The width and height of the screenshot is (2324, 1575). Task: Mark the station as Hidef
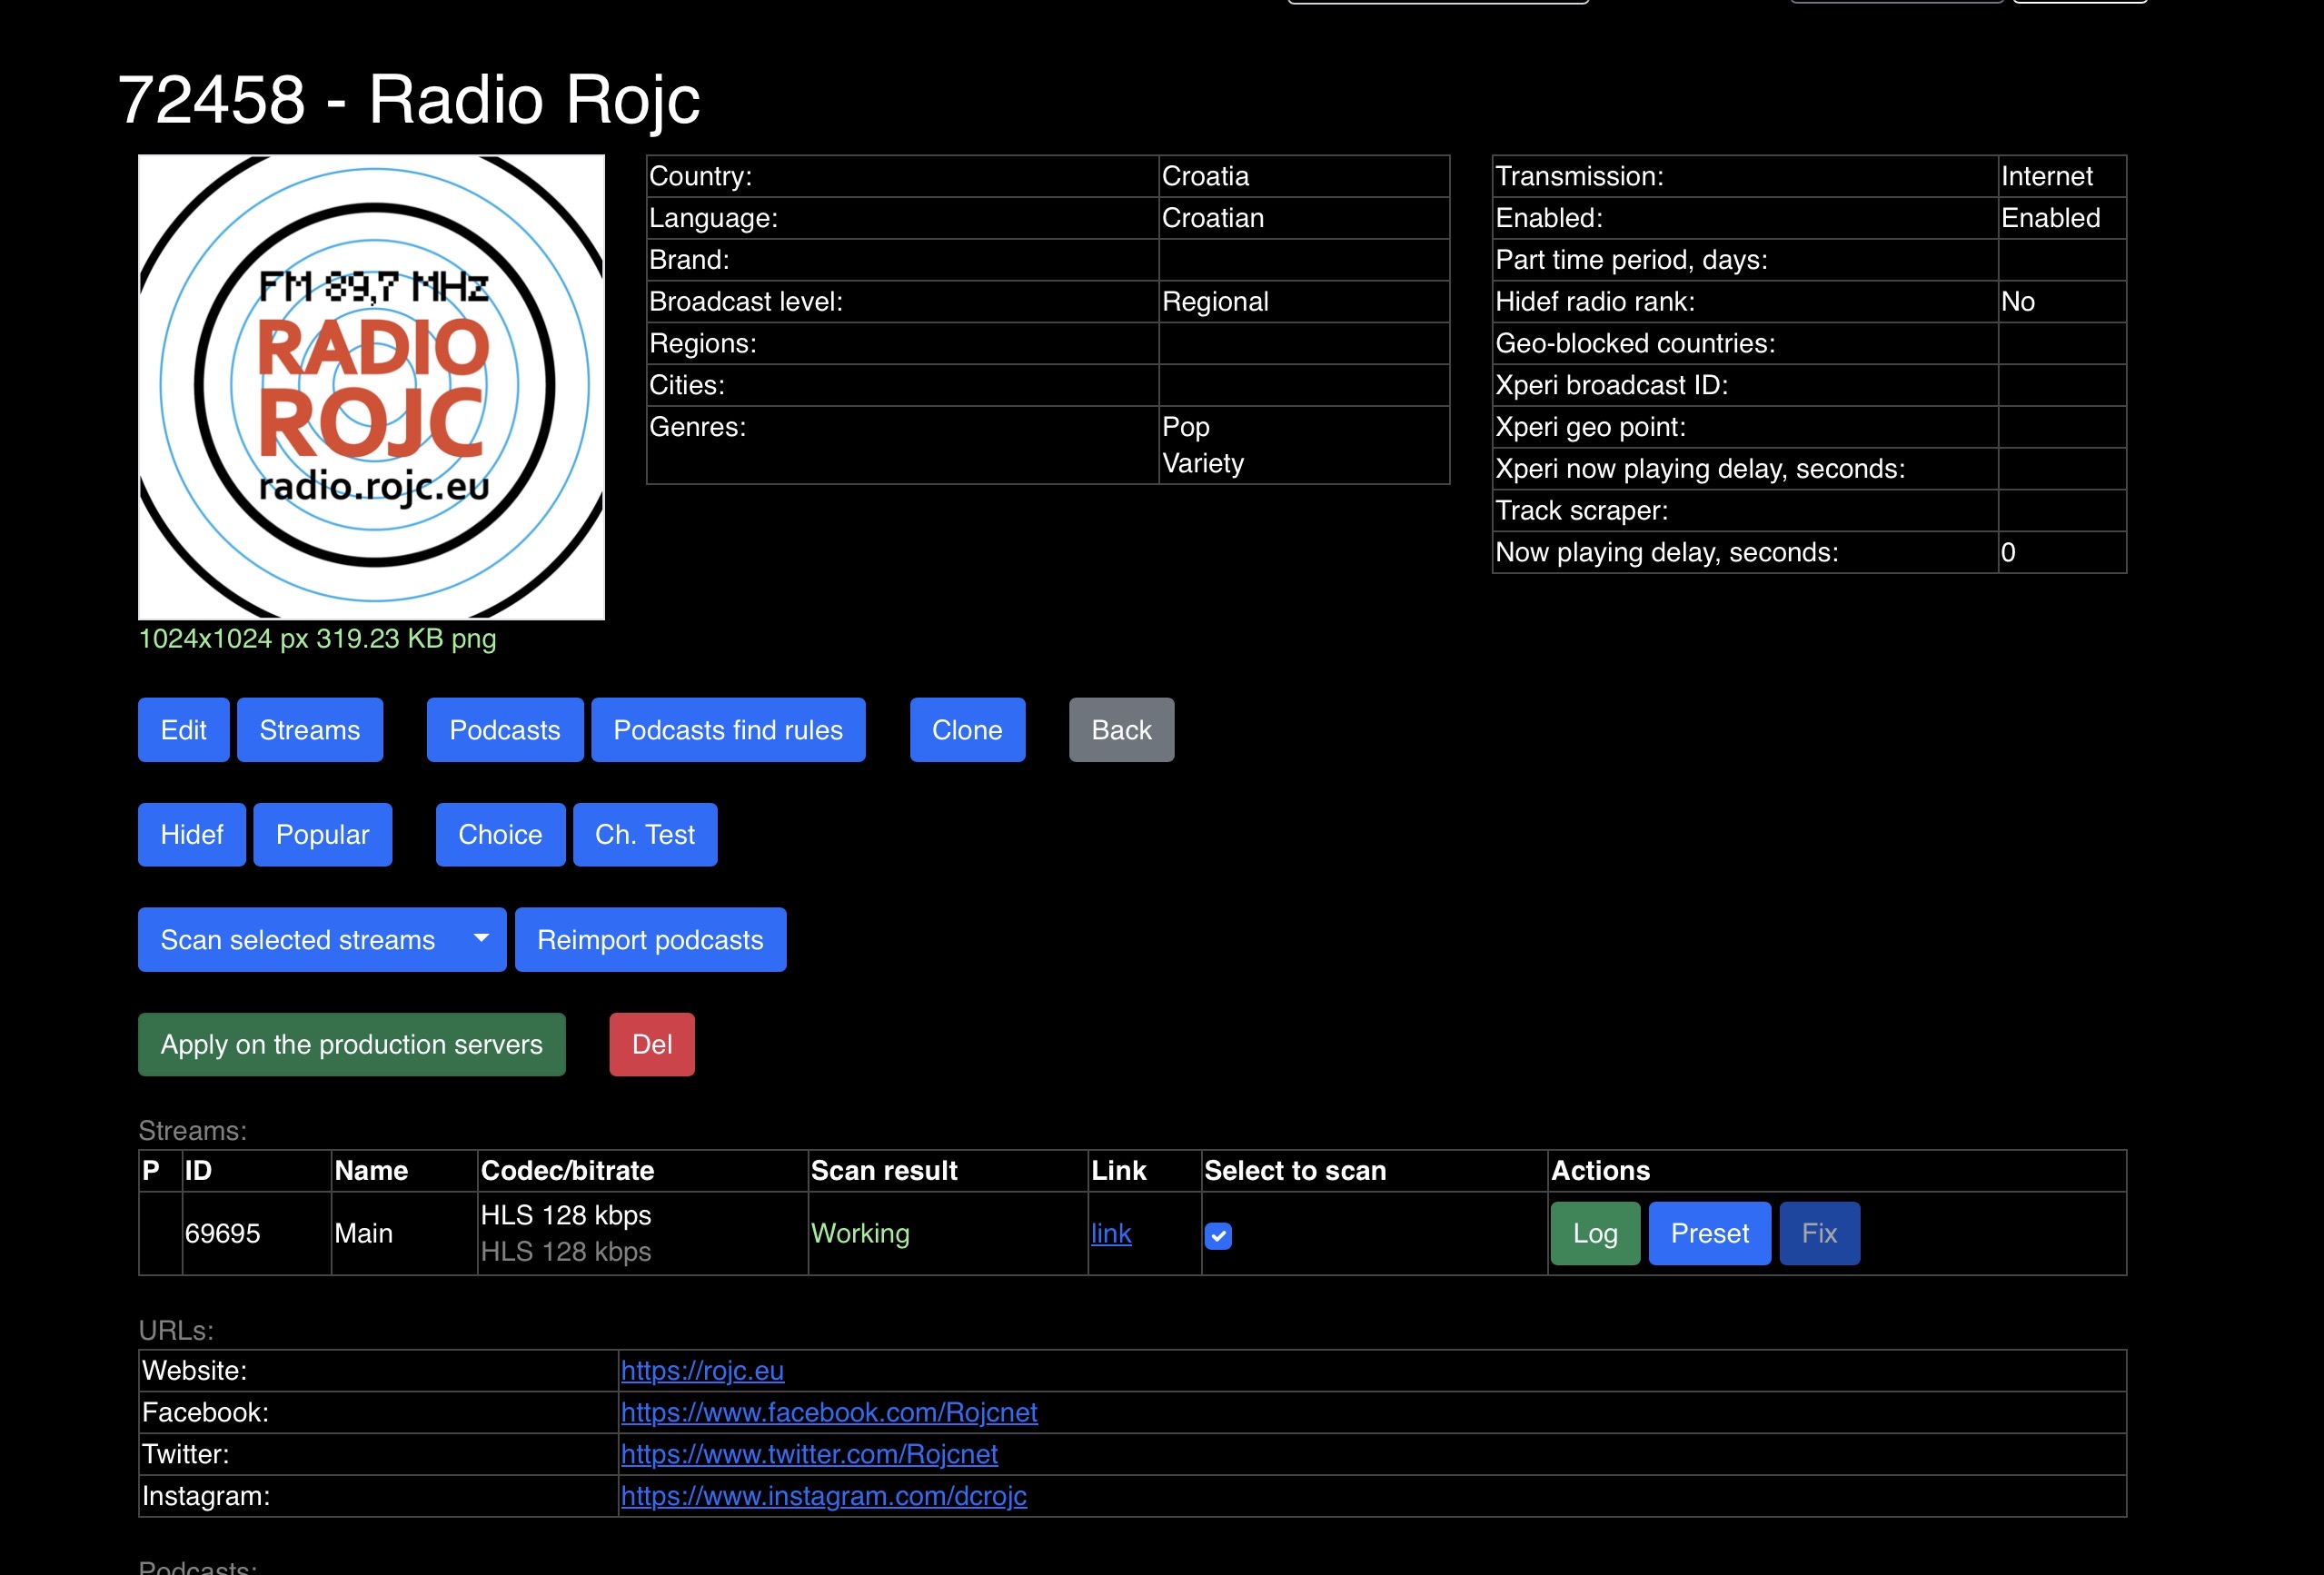coord(192,835)
